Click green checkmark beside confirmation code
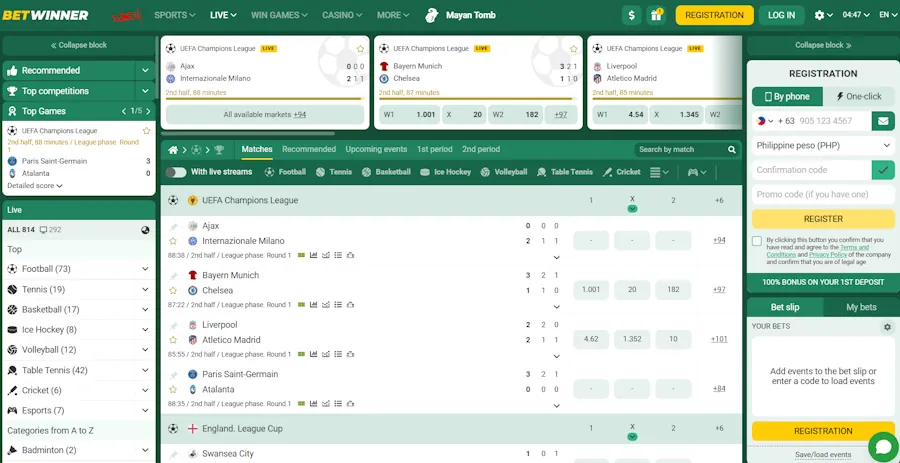Screen dimensions: 900x463 coord(883,170)
